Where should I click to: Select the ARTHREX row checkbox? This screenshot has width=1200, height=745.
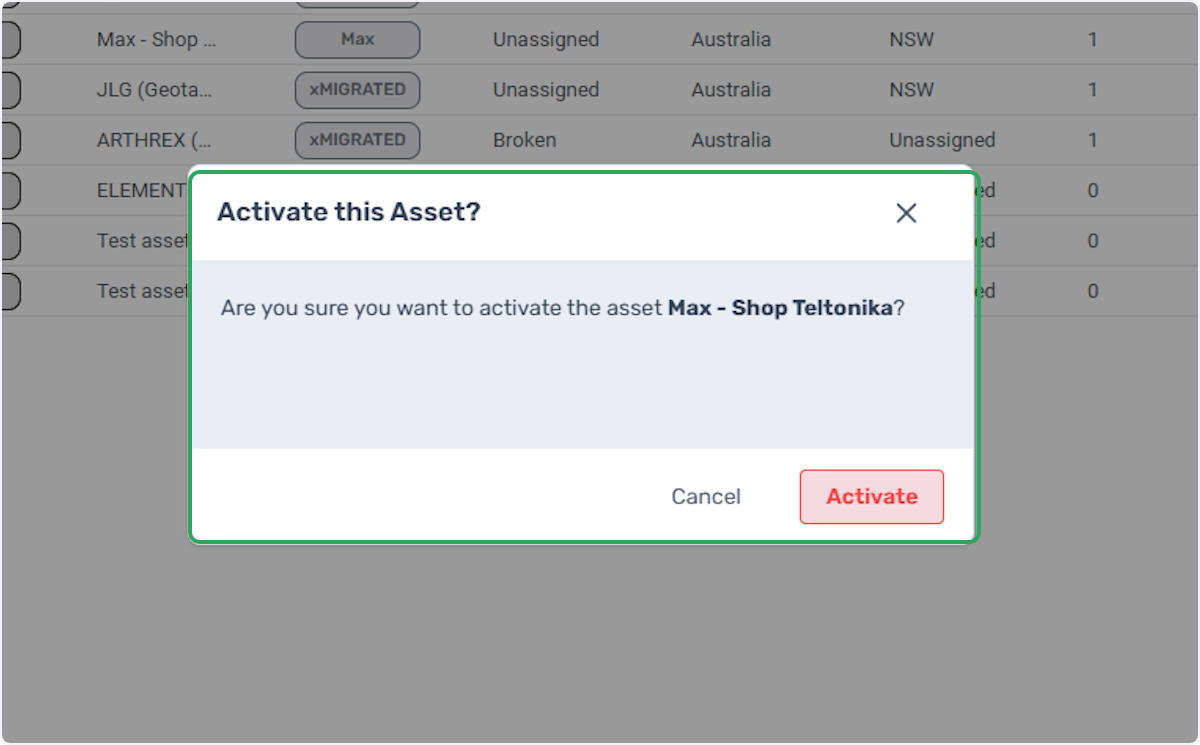pyautogui.click(x=9, y=140)
